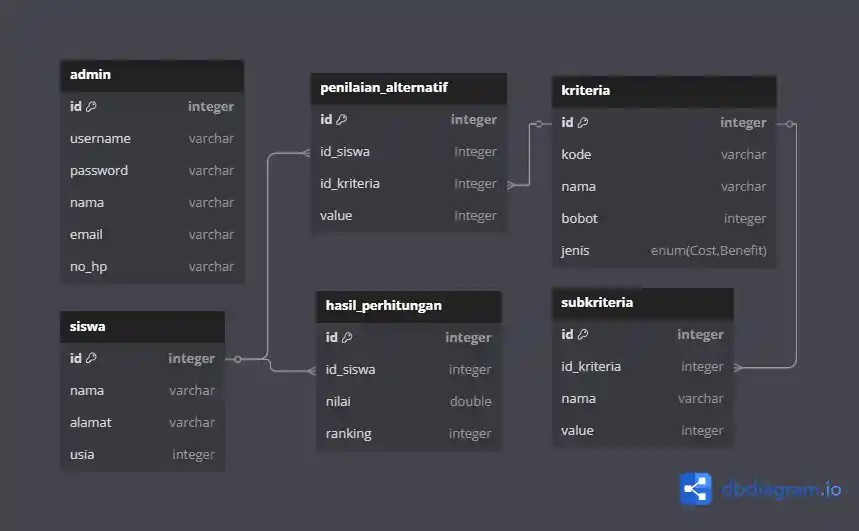859x531 pixels.
Task: Select the hasil_perhitungan table header
Action: [408, 306]
